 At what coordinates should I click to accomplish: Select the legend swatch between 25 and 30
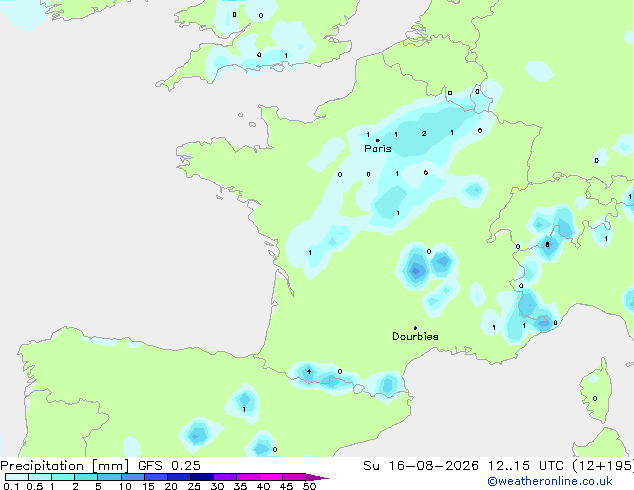click(202, 477)
